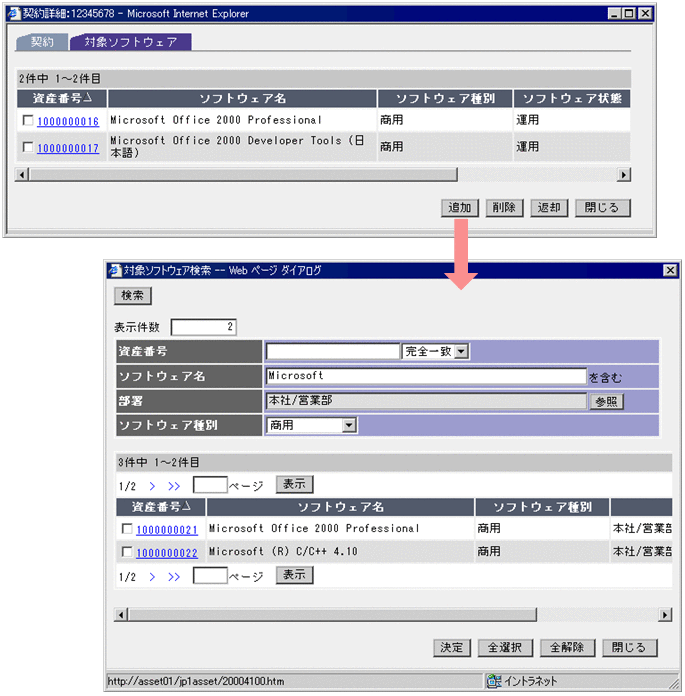Jump to last page using lower >> link
Viewport: 685px width, 696px height.
pyautogui.click(x=174, y=577)
